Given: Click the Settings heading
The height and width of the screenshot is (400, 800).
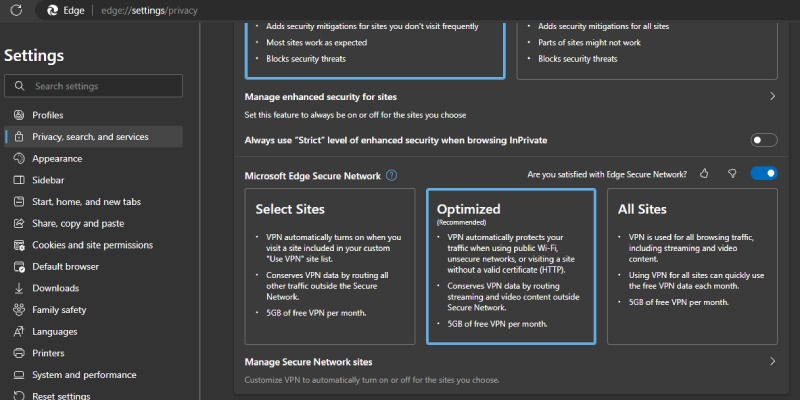Looking at the screenshot, I should (x=34, y=56).
